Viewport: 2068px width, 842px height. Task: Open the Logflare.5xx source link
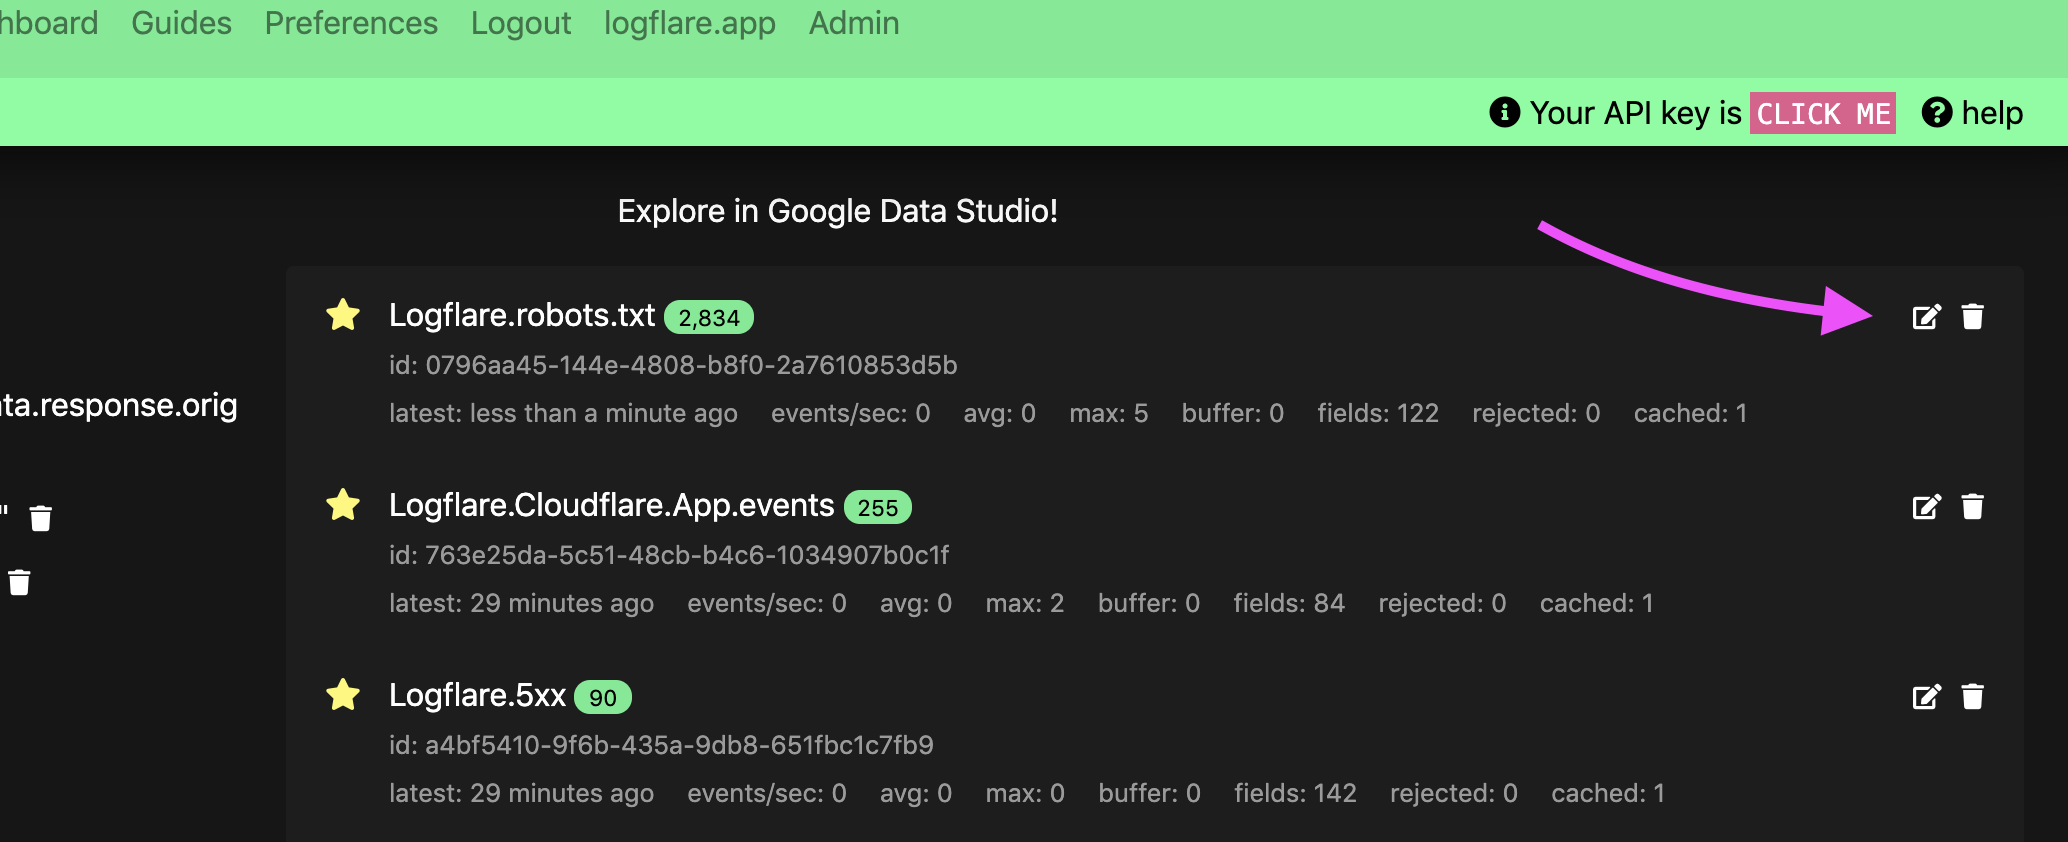pos(477,695)
